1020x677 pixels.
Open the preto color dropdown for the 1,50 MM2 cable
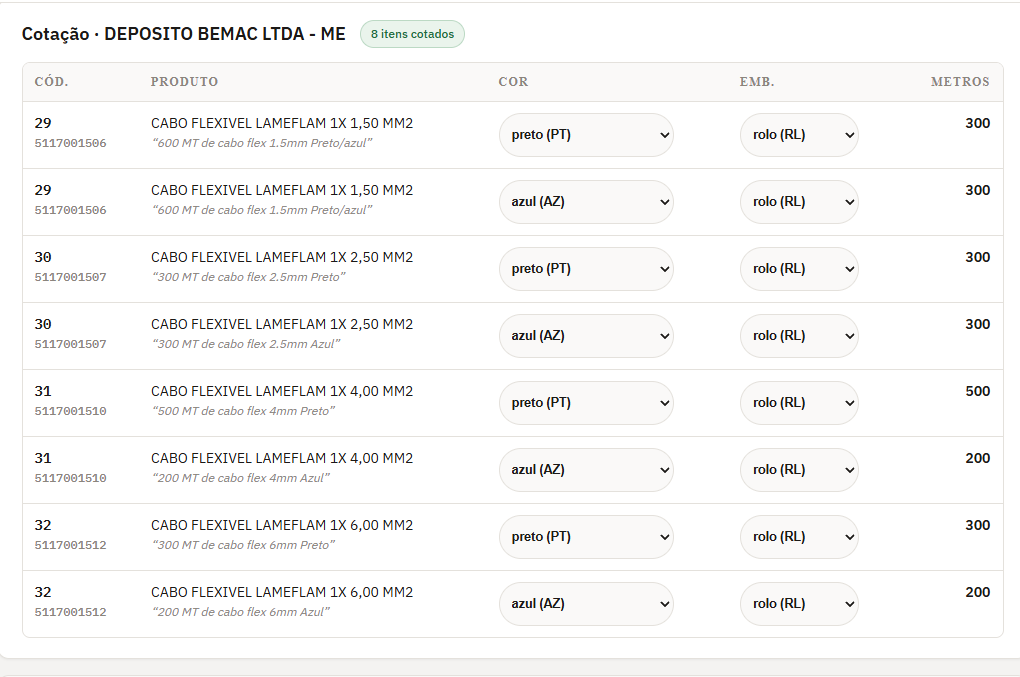coord(586,135)
